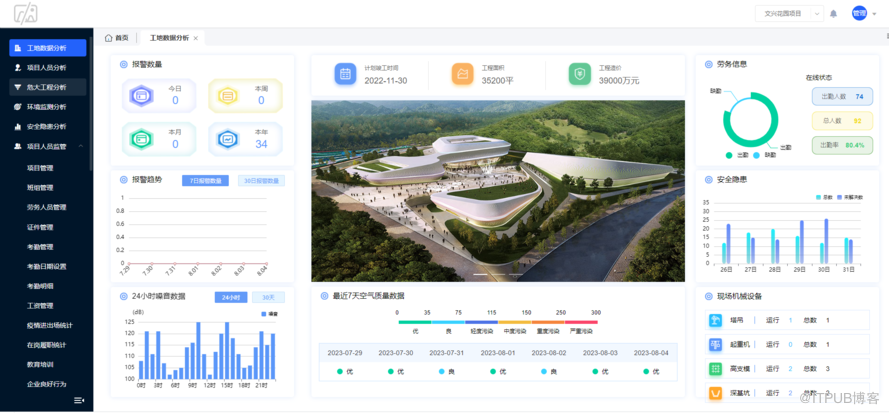Switch to the 首页 home tab
Image resolution: width=889 pixels, height=413 pixels.
point(117,38)
